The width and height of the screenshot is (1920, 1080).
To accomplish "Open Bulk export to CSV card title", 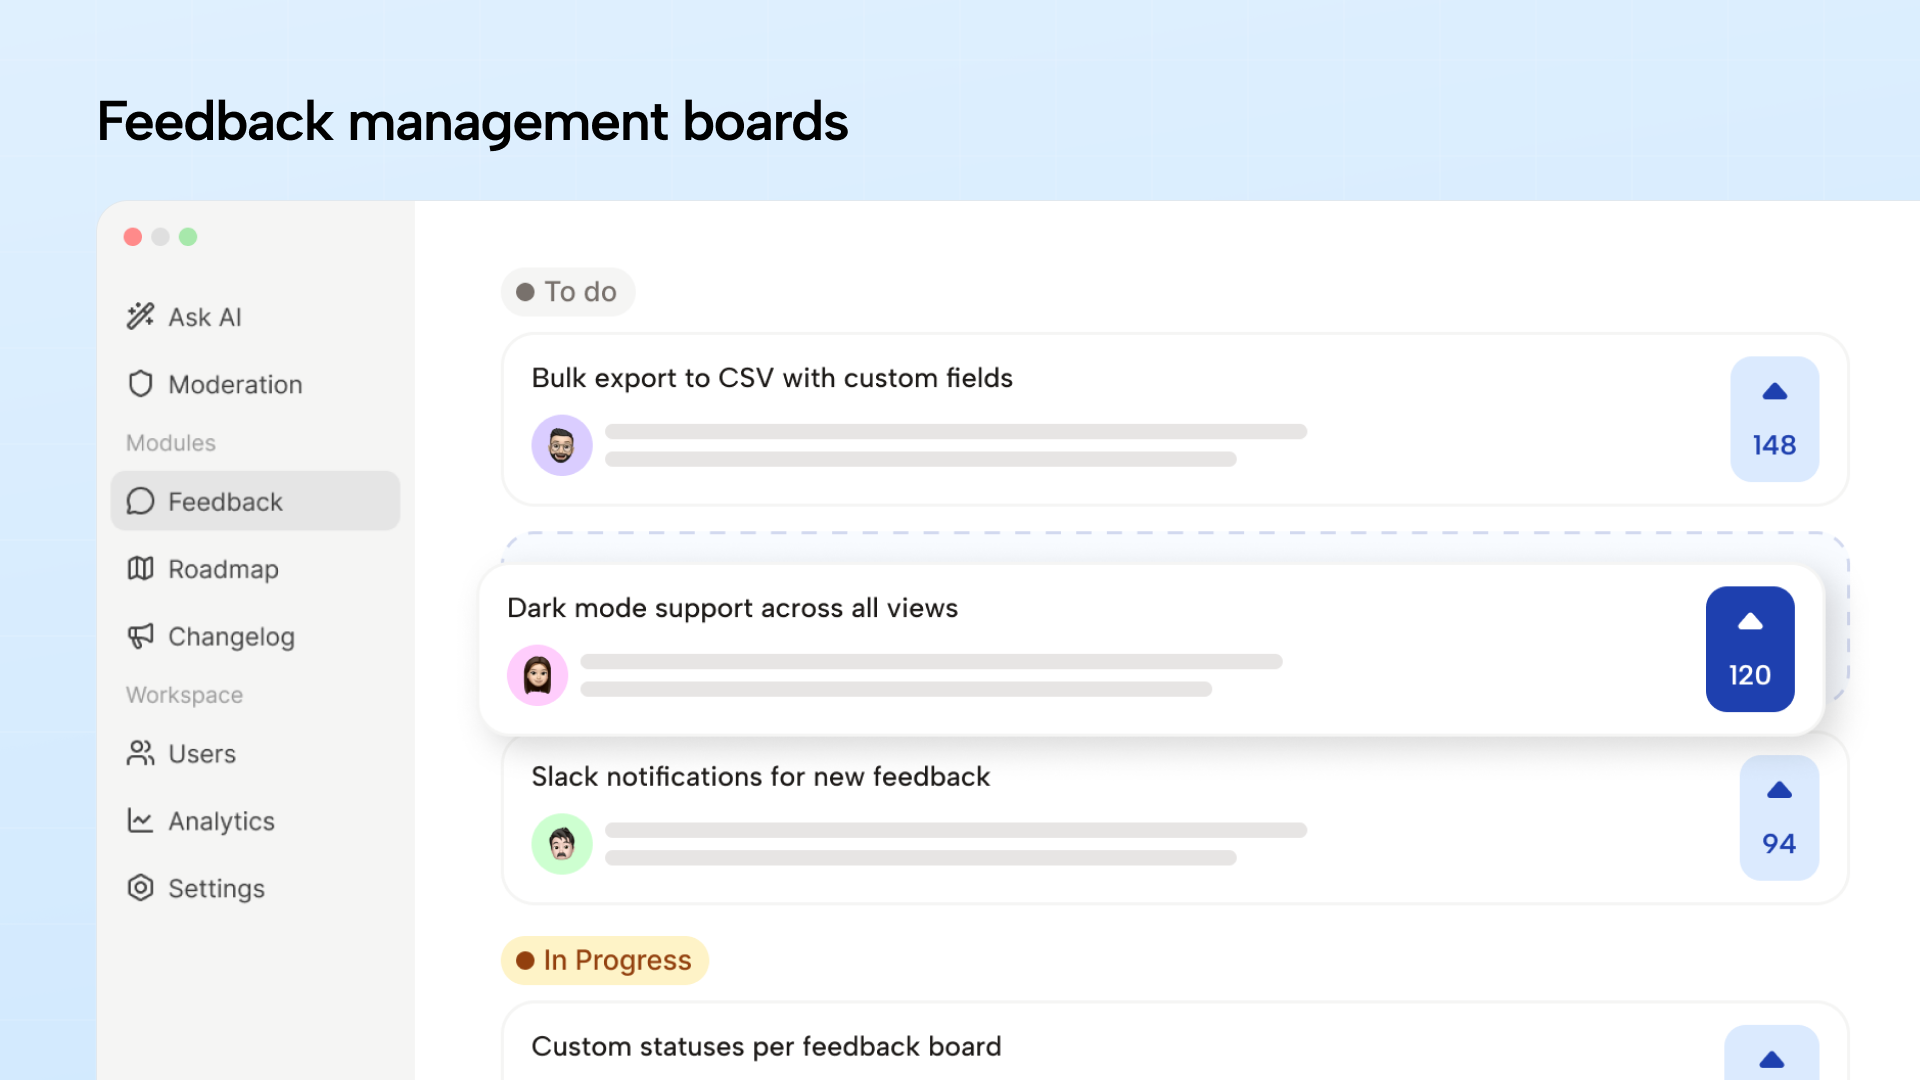I will 772,378.
